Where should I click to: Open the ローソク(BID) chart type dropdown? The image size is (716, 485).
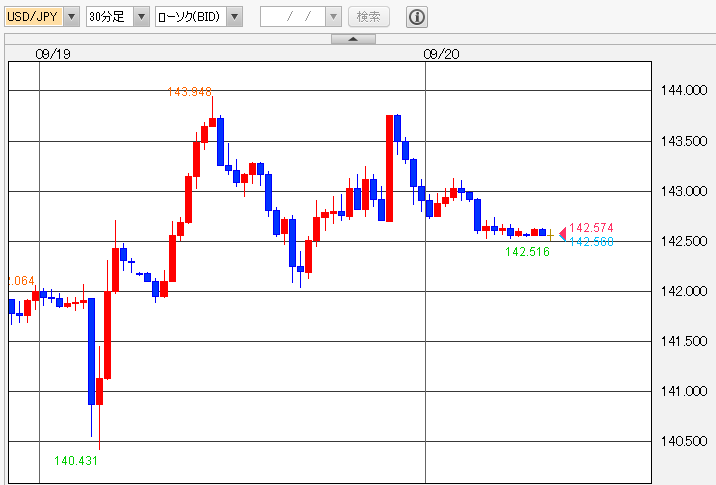pos(235,17)
